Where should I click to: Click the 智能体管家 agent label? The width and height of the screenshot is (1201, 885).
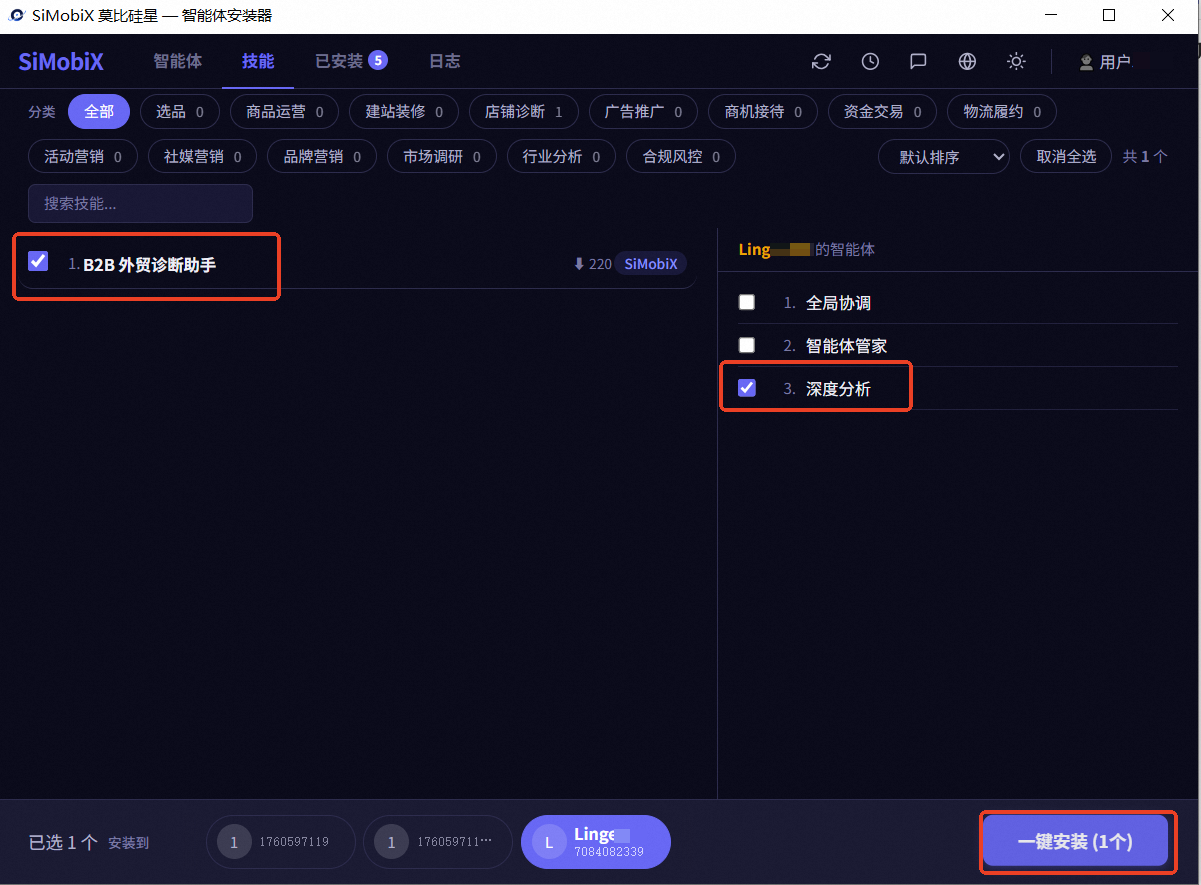(846, 346)
